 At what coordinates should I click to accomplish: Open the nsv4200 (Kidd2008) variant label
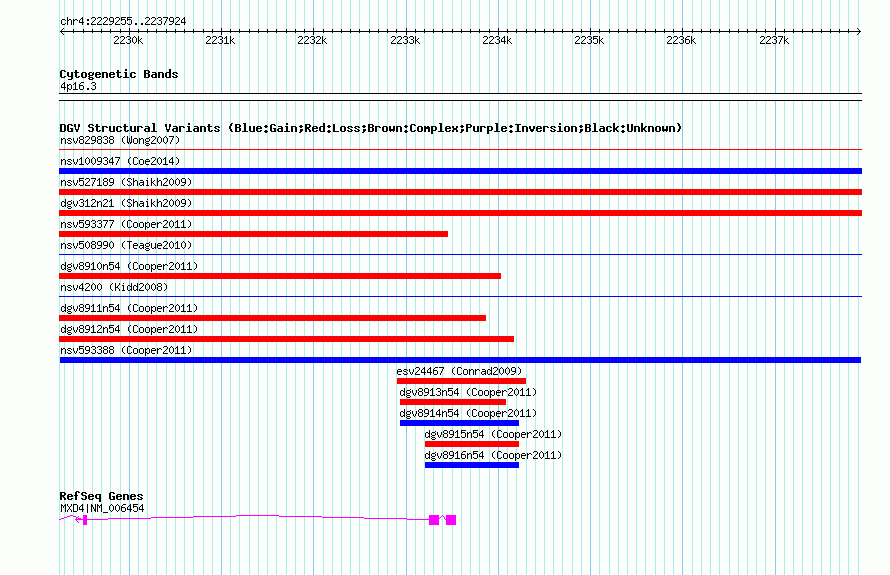click(x=114, y=287)
